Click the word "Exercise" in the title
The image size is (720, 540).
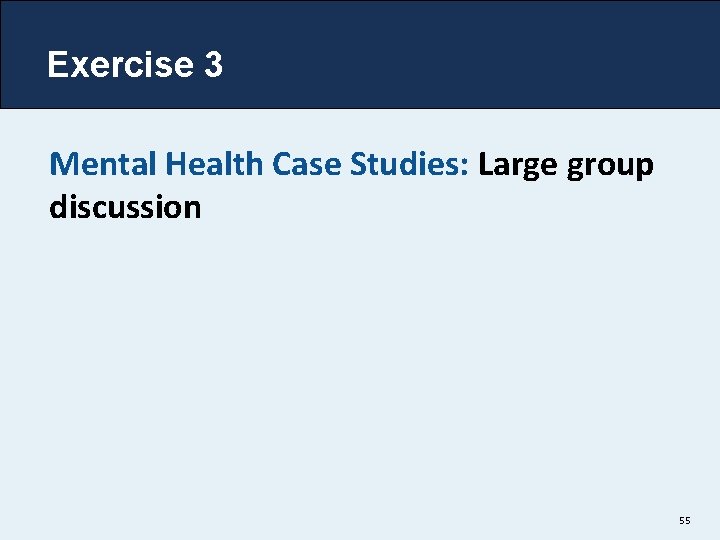(x=121, y=64)
